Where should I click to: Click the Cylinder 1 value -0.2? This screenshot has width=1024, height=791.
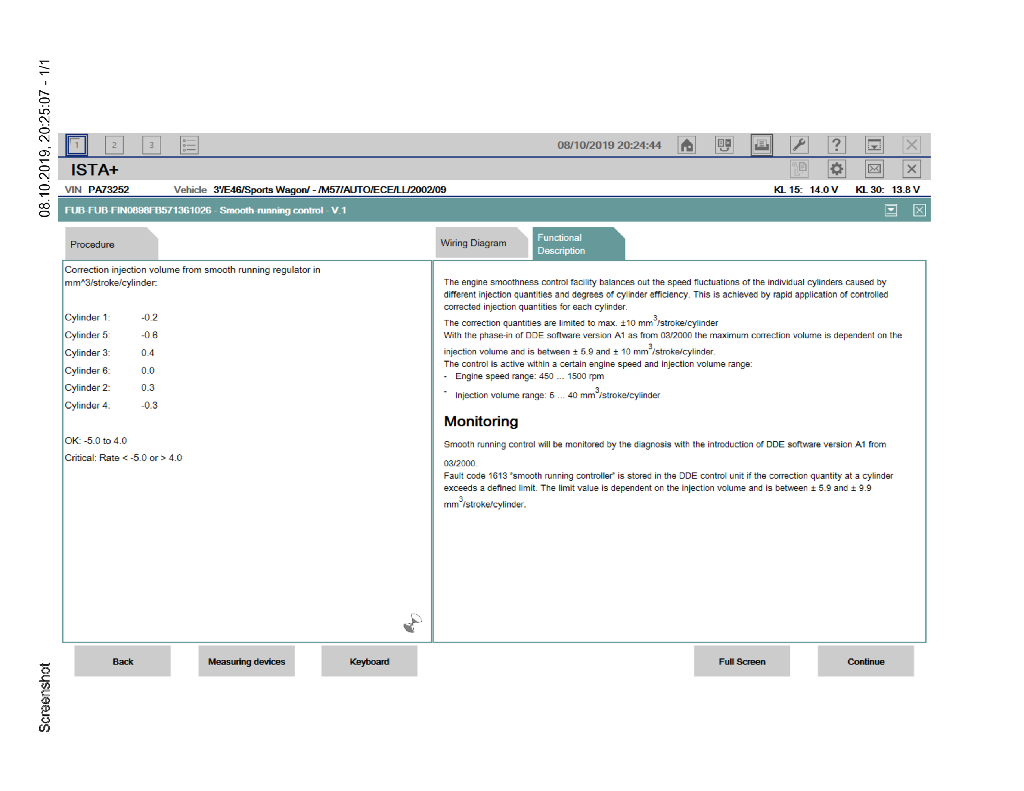point(150,317)
